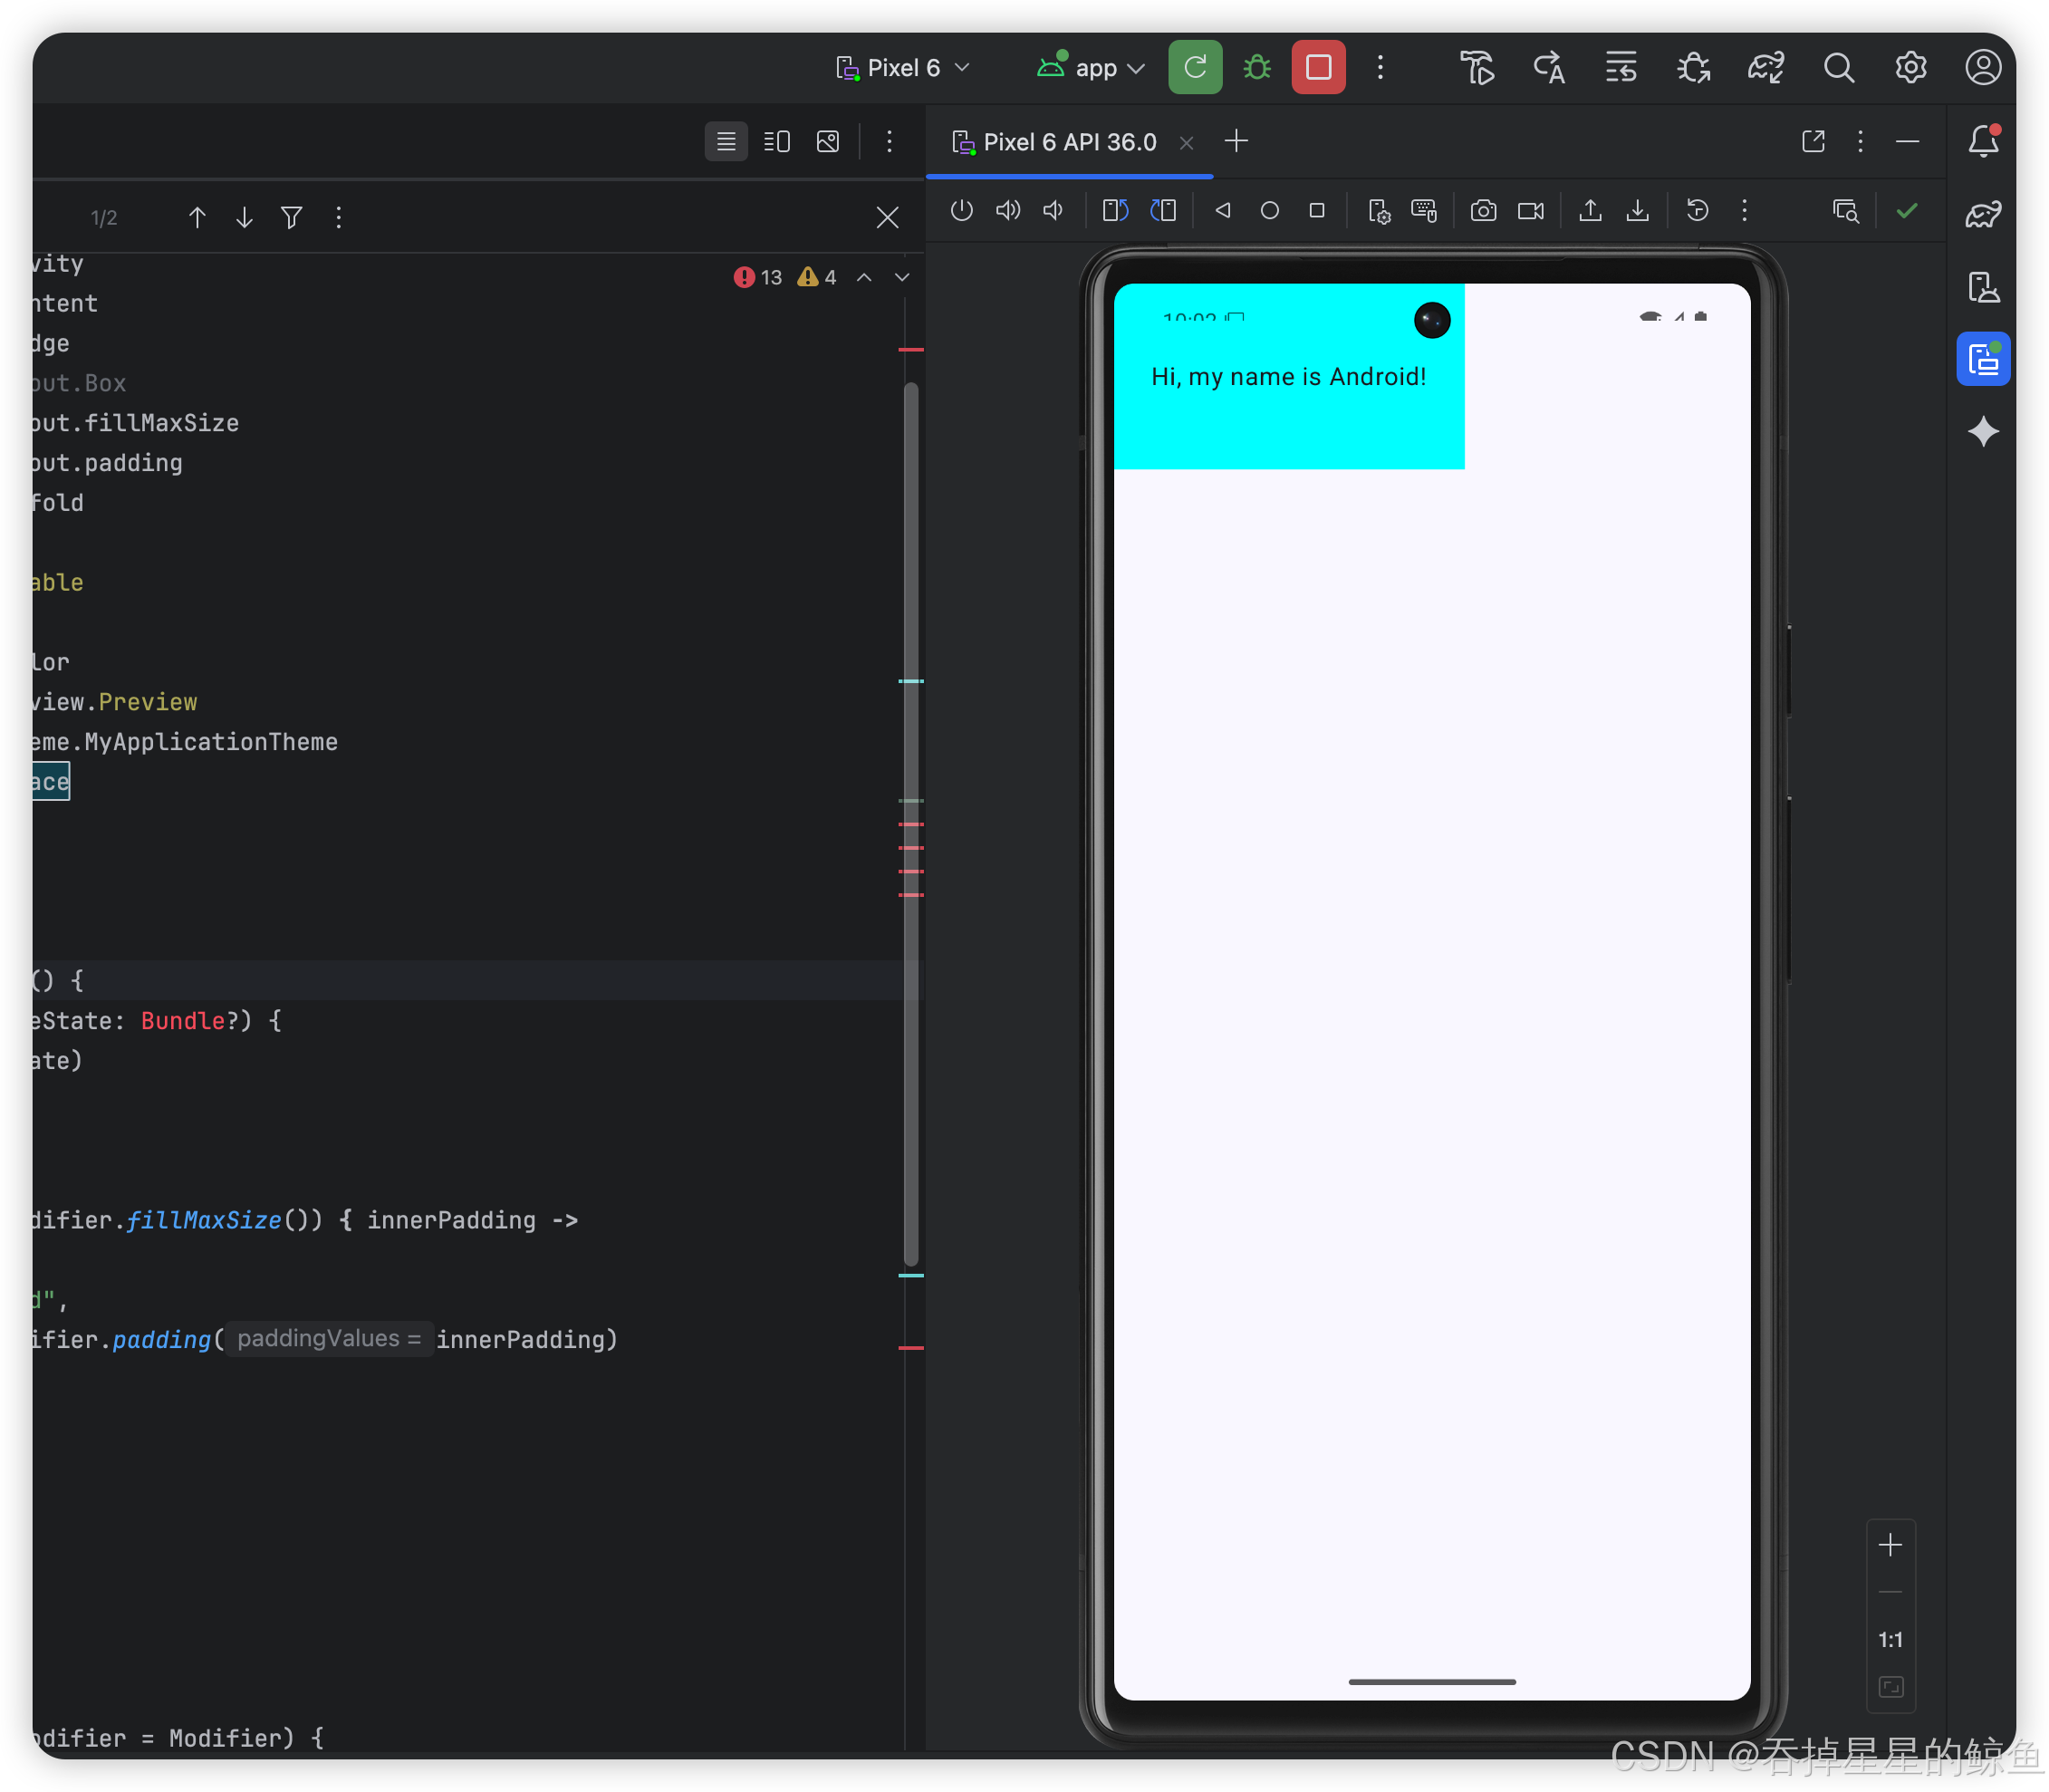Open the Notifications bell icon
Screen dimensions: 2049x1792
tap(1982, 141)
